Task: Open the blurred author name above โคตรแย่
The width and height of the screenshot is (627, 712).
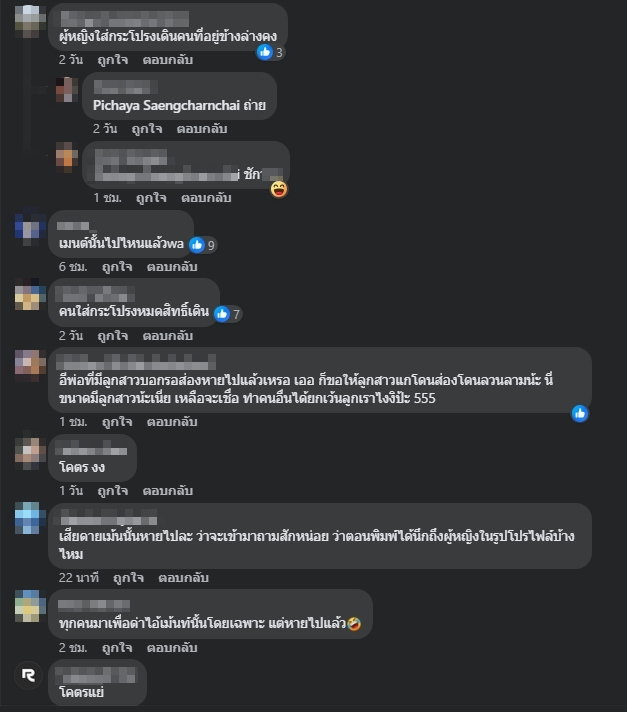Action: 96,675
